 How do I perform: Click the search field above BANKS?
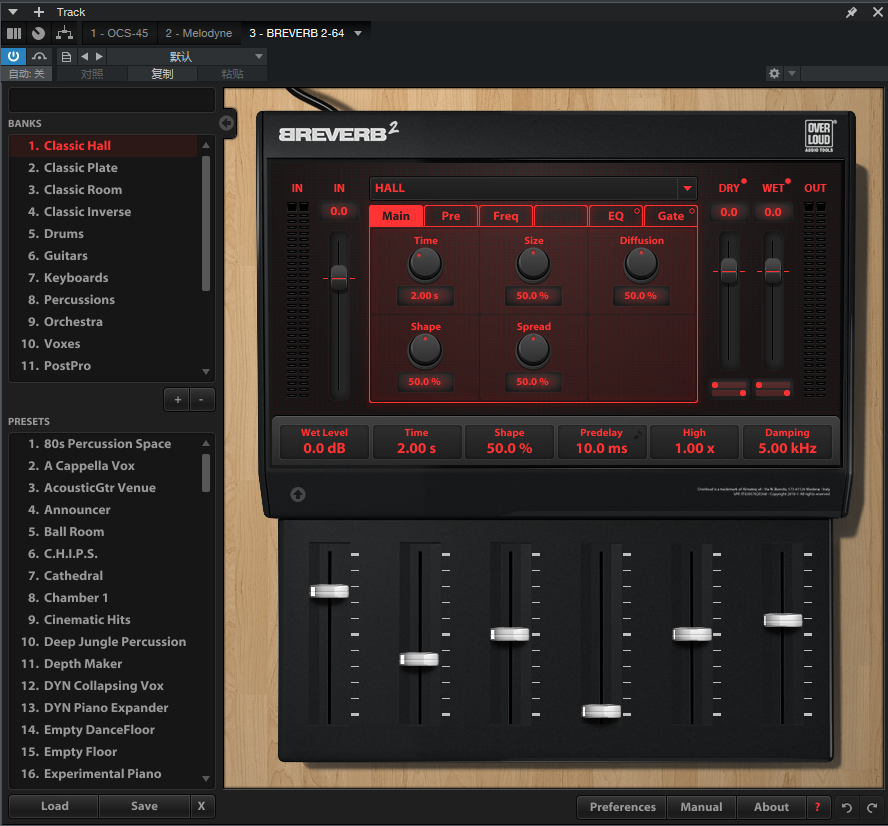pos(112,100)
